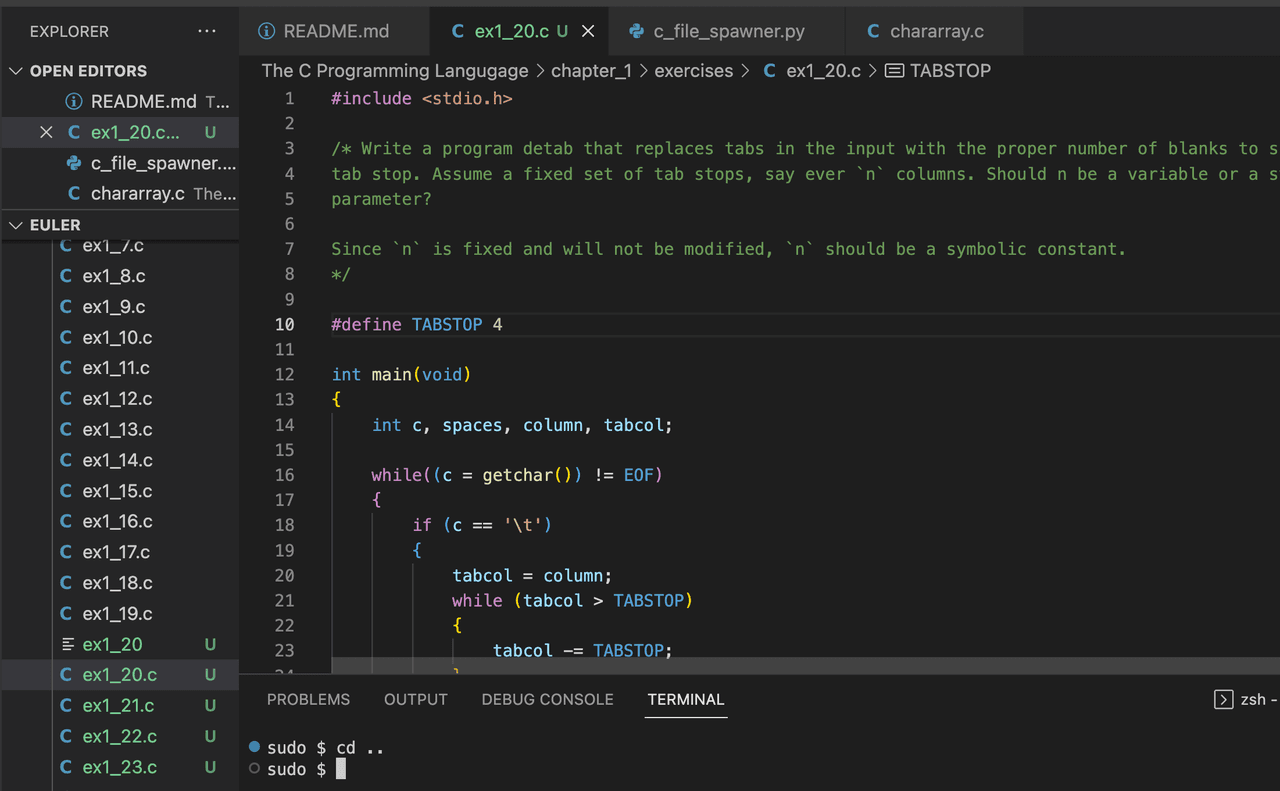1280x791 pixels.
Task: Open file ex1_21.c in explorer
Action: click(x=118, y=705)
